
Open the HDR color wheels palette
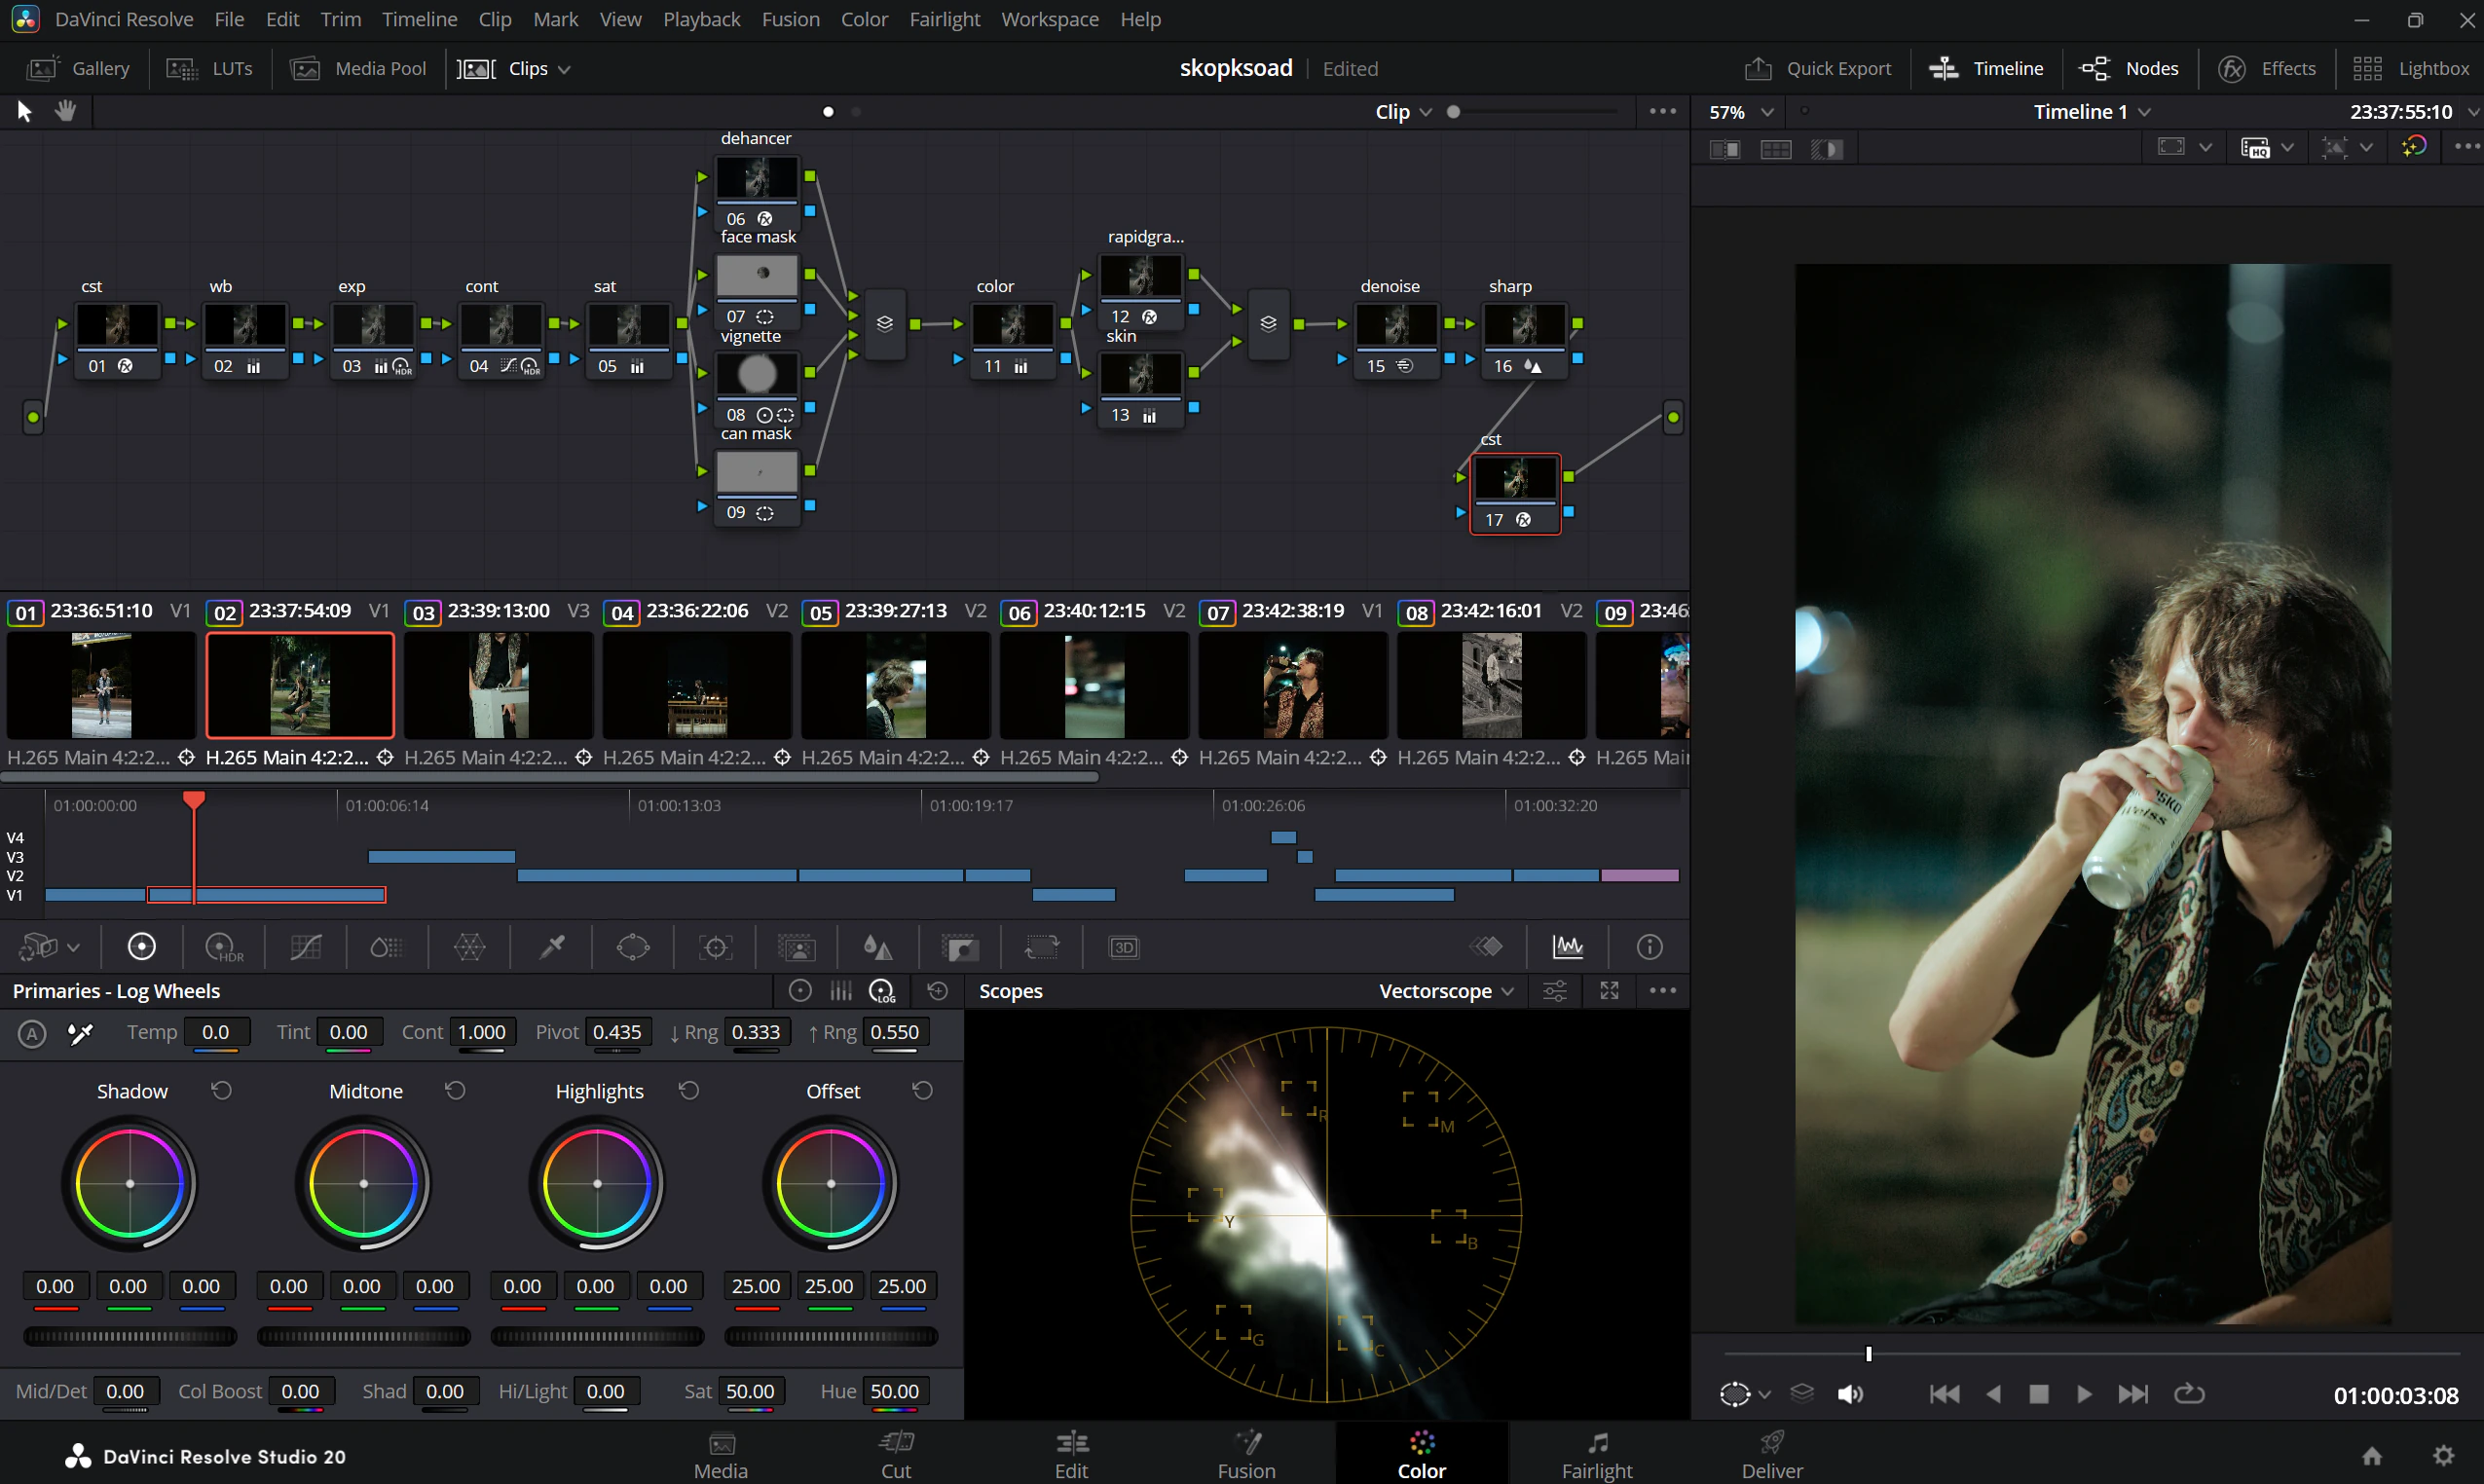pos(223,946)
